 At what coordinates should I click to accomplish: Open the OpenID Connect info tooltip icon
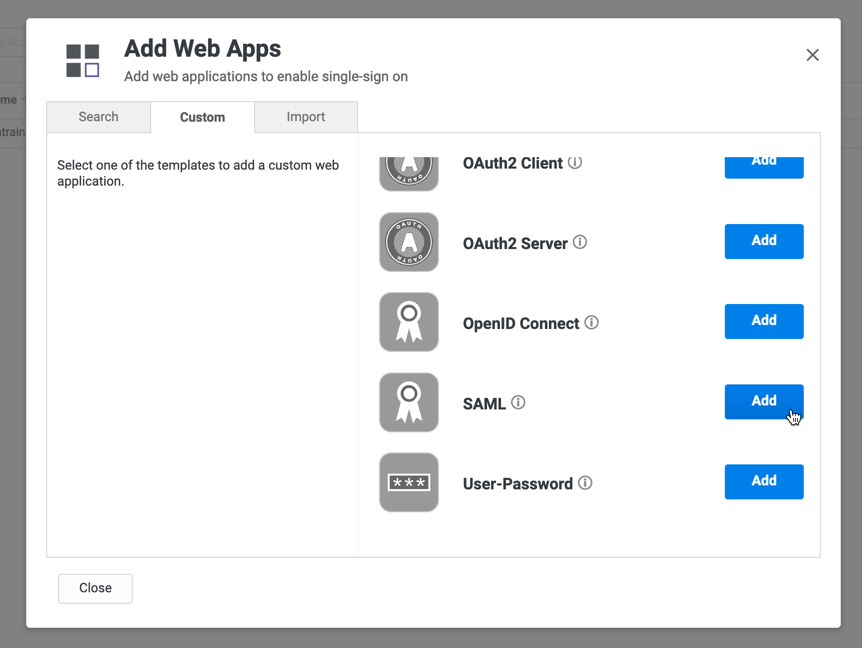(591, 323)
